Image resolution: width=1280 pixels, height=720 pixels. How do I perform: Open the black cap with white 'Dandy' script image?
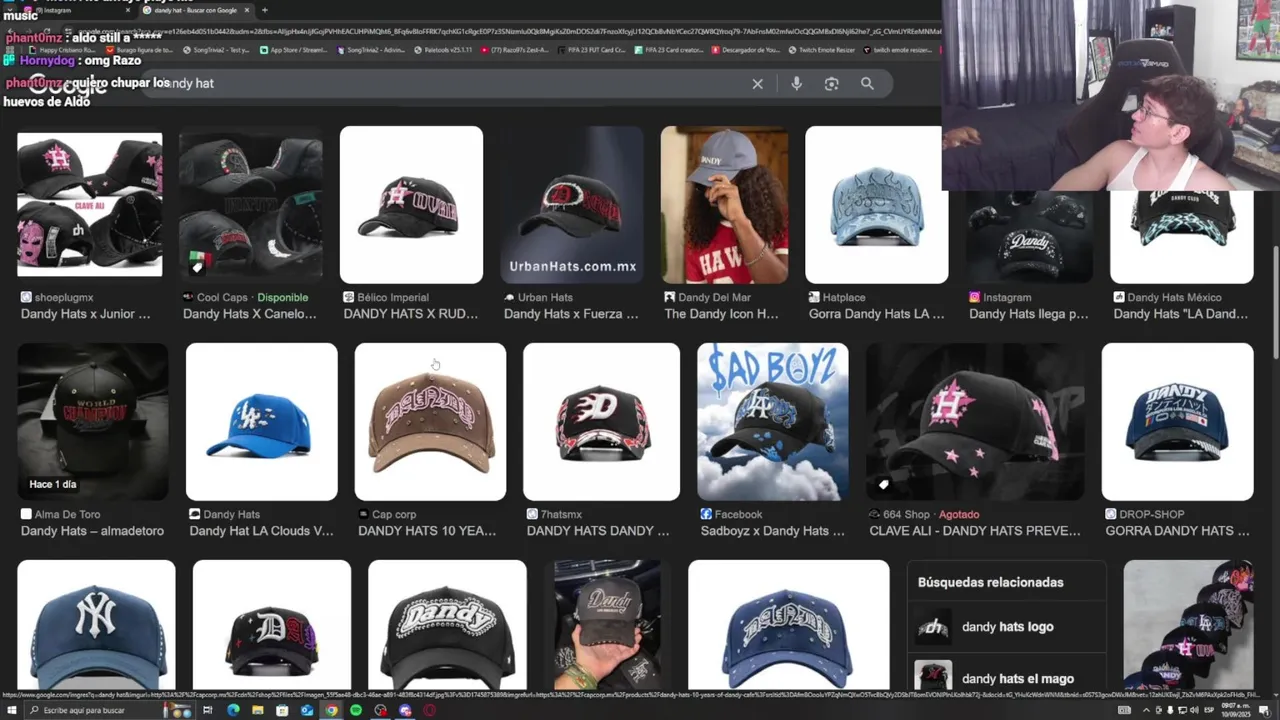(x=447, y=625)
